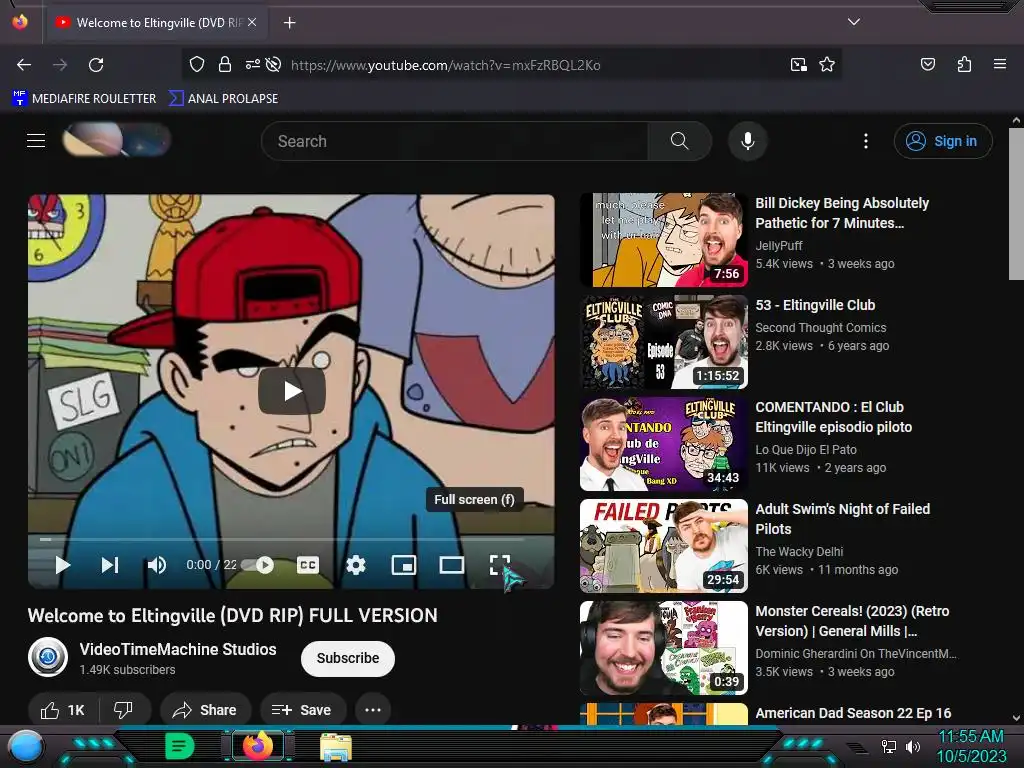
Task: Open Bill Dickey Being Absolutely Pathetic thumbnail
Action: pyautogui.click(x=664, y=240)
